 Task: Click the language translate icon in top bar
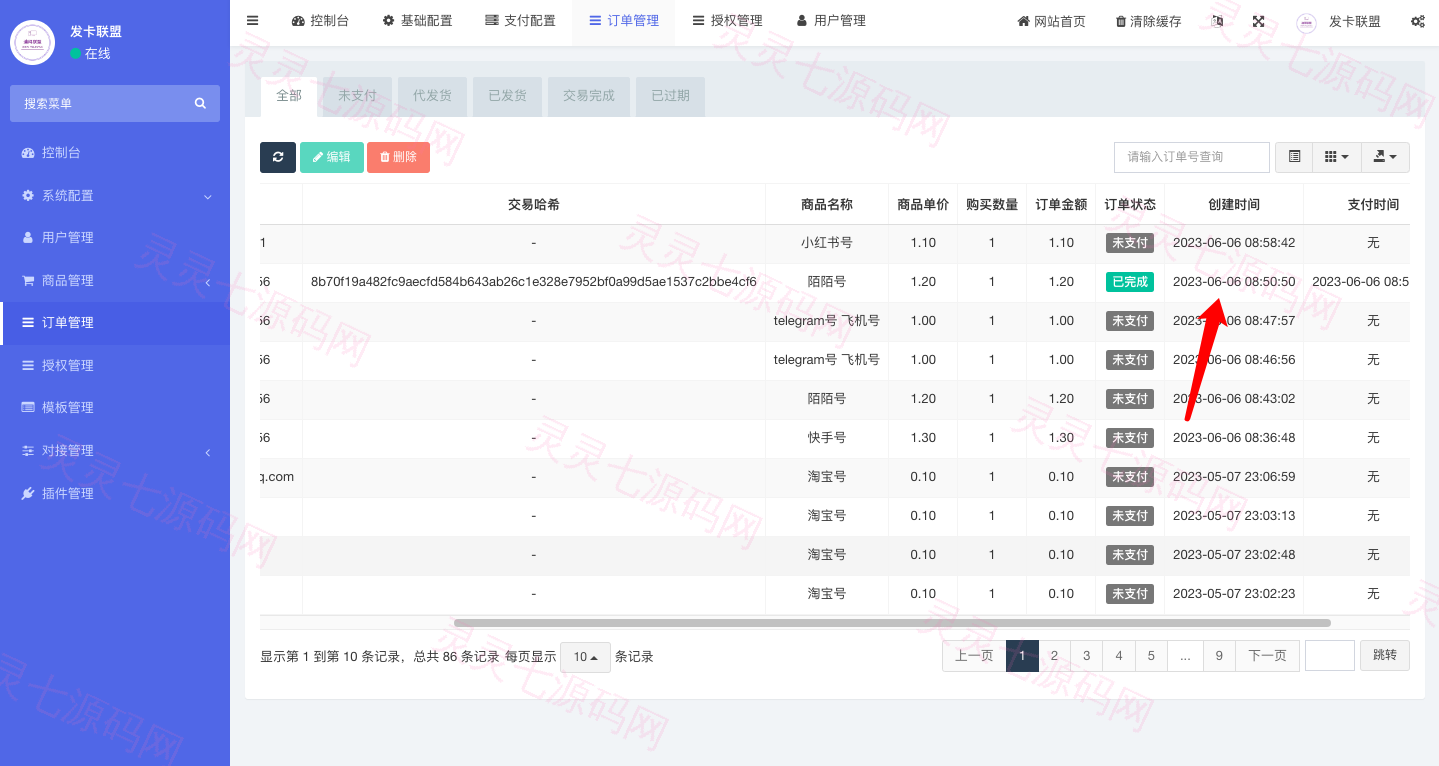pyautogui.click(x=1217, y=21)
